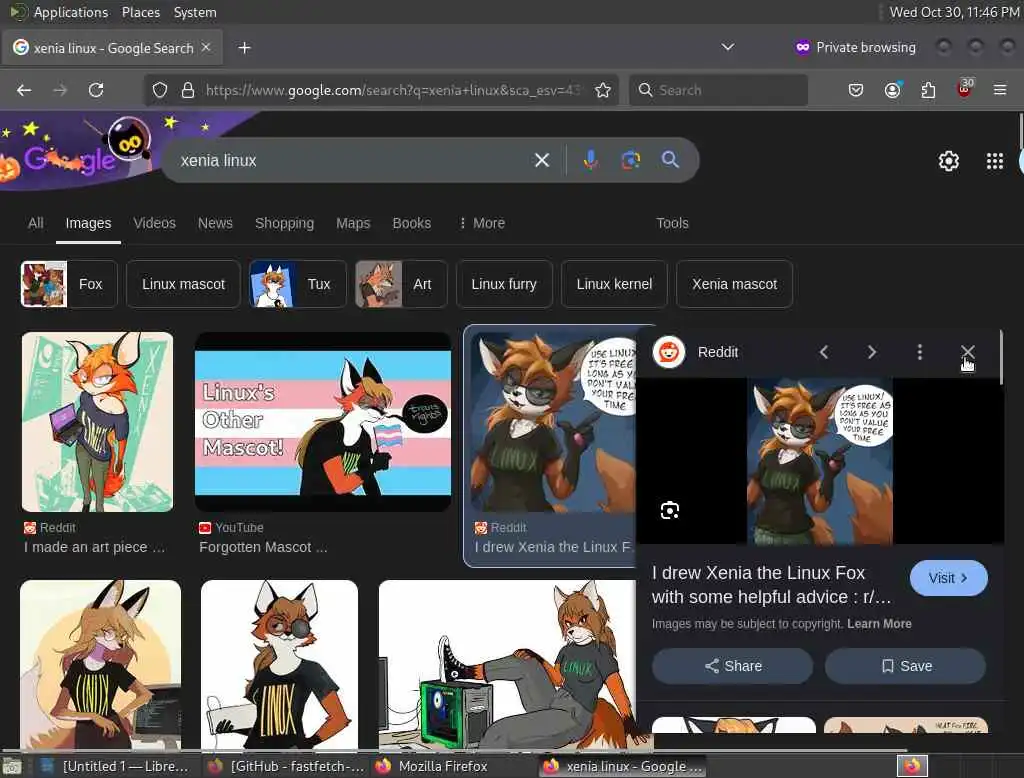Go to next image in preview panel
Image resolution: width=1024 pixels, height=778 pixels.
(872, 352)
